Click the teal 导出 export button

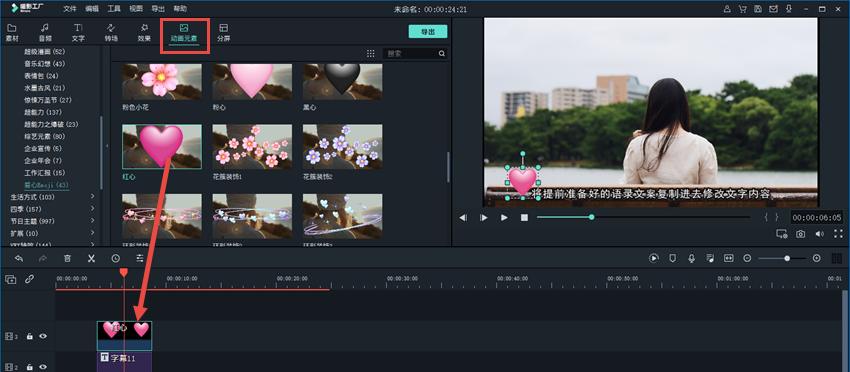[428, 31]
